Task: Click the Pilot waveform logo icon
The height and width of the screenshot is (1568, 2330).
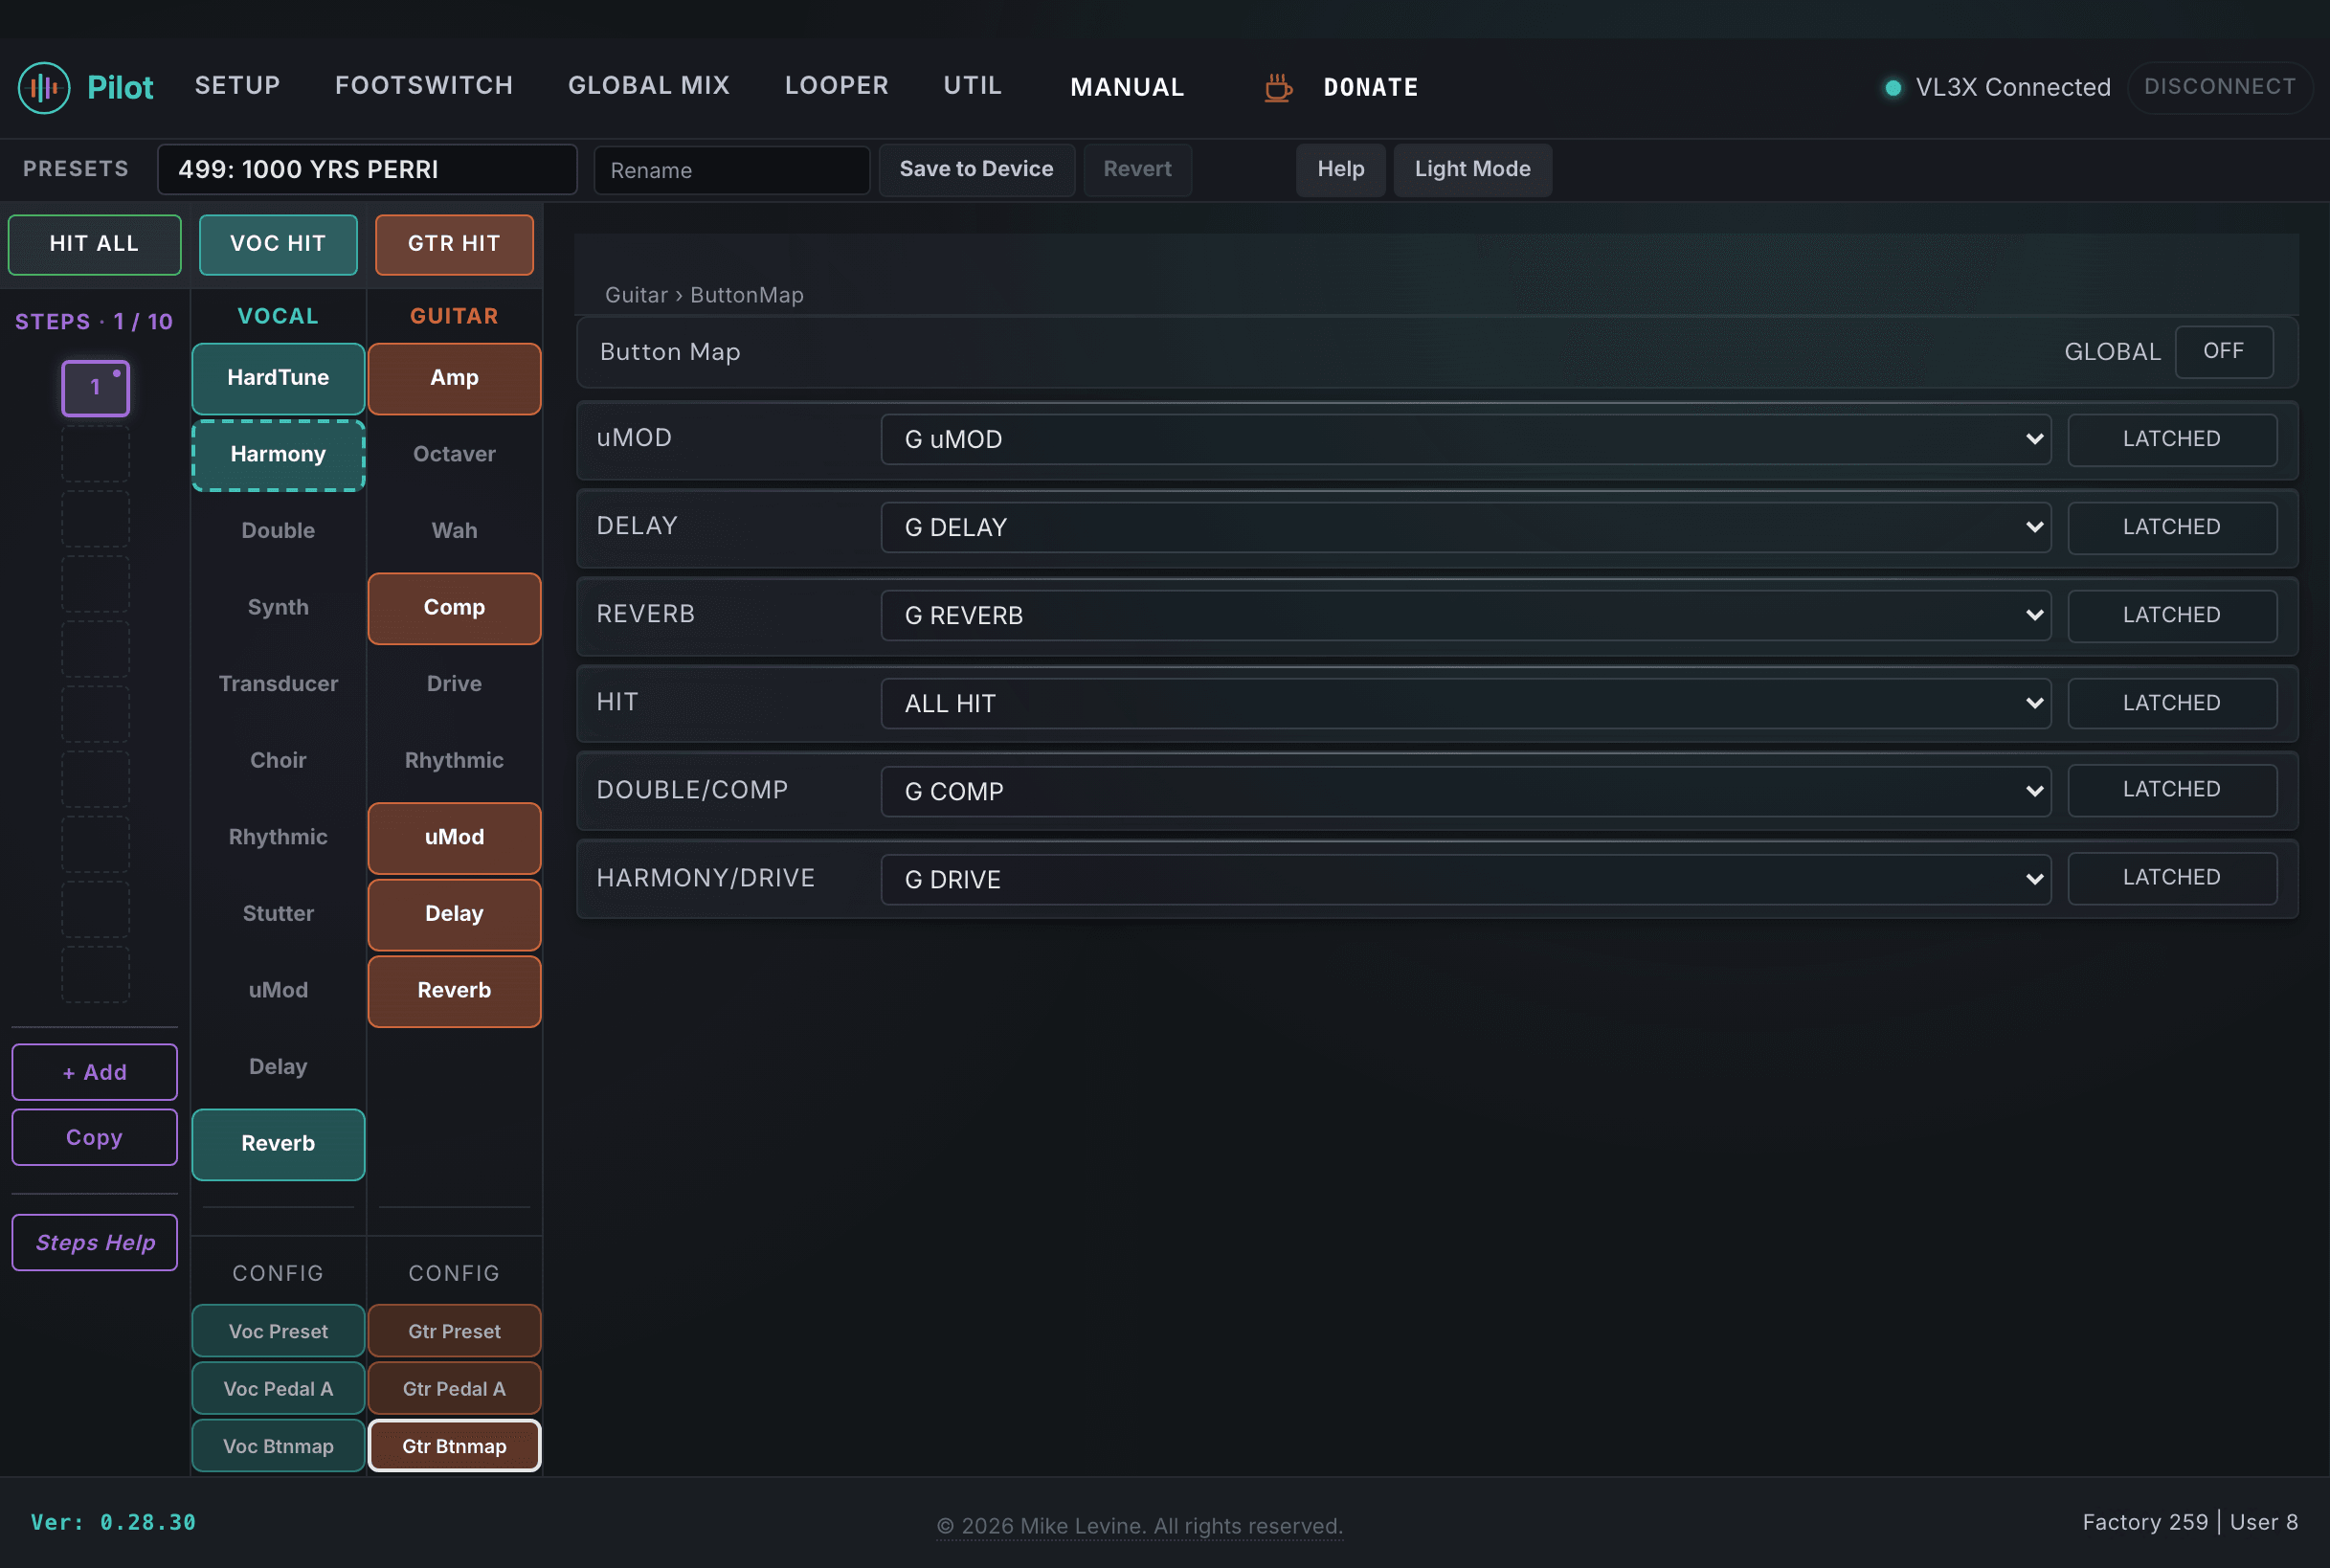Action: coord(44,87)
